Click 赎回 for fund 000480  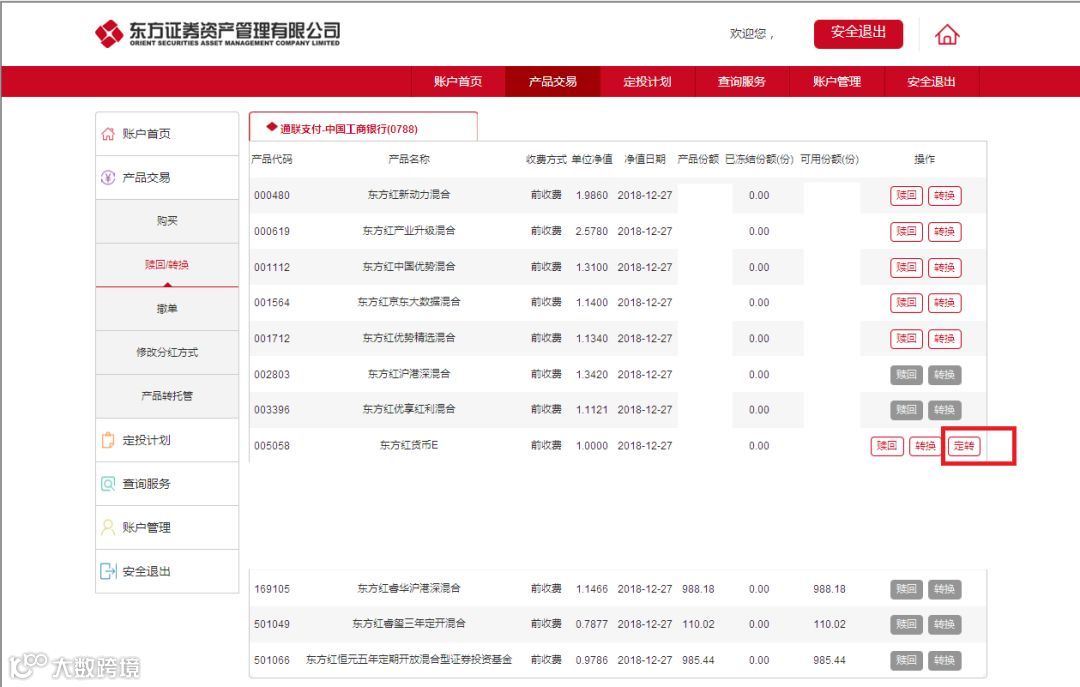click(906, 196)
